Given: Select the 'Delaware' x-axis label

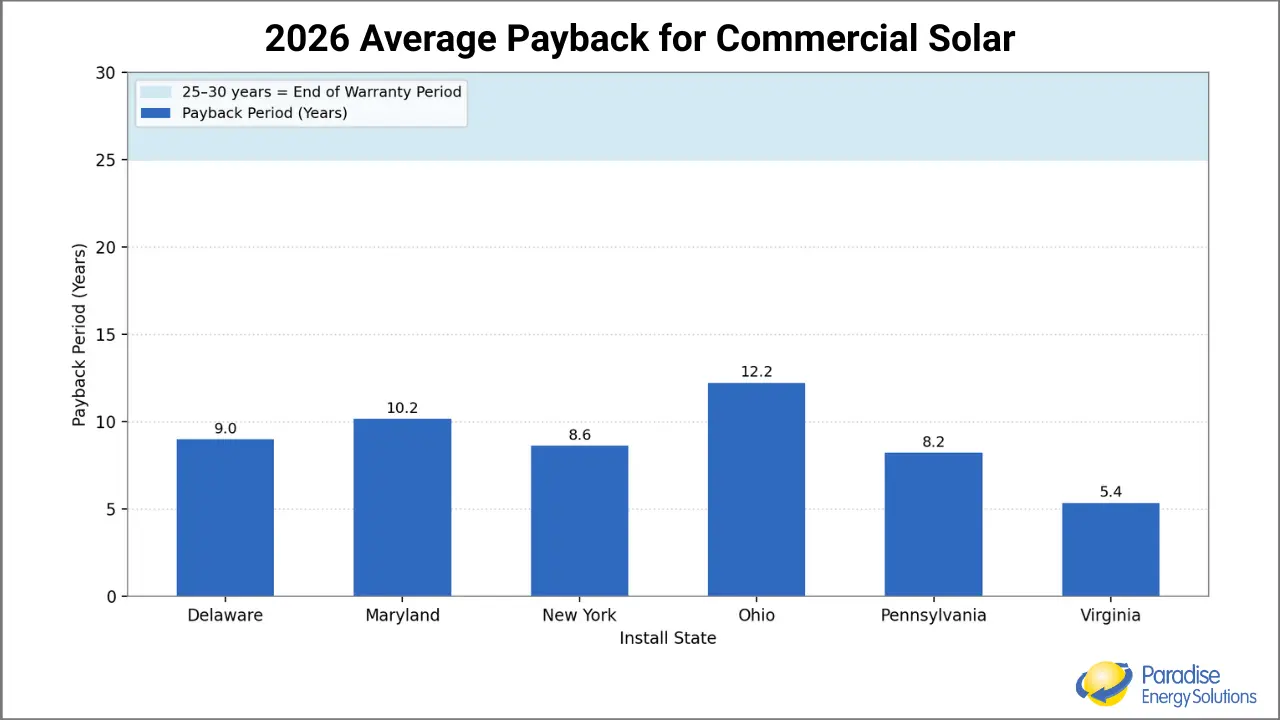Looking at the screenshot, I should tap(225, 615).
